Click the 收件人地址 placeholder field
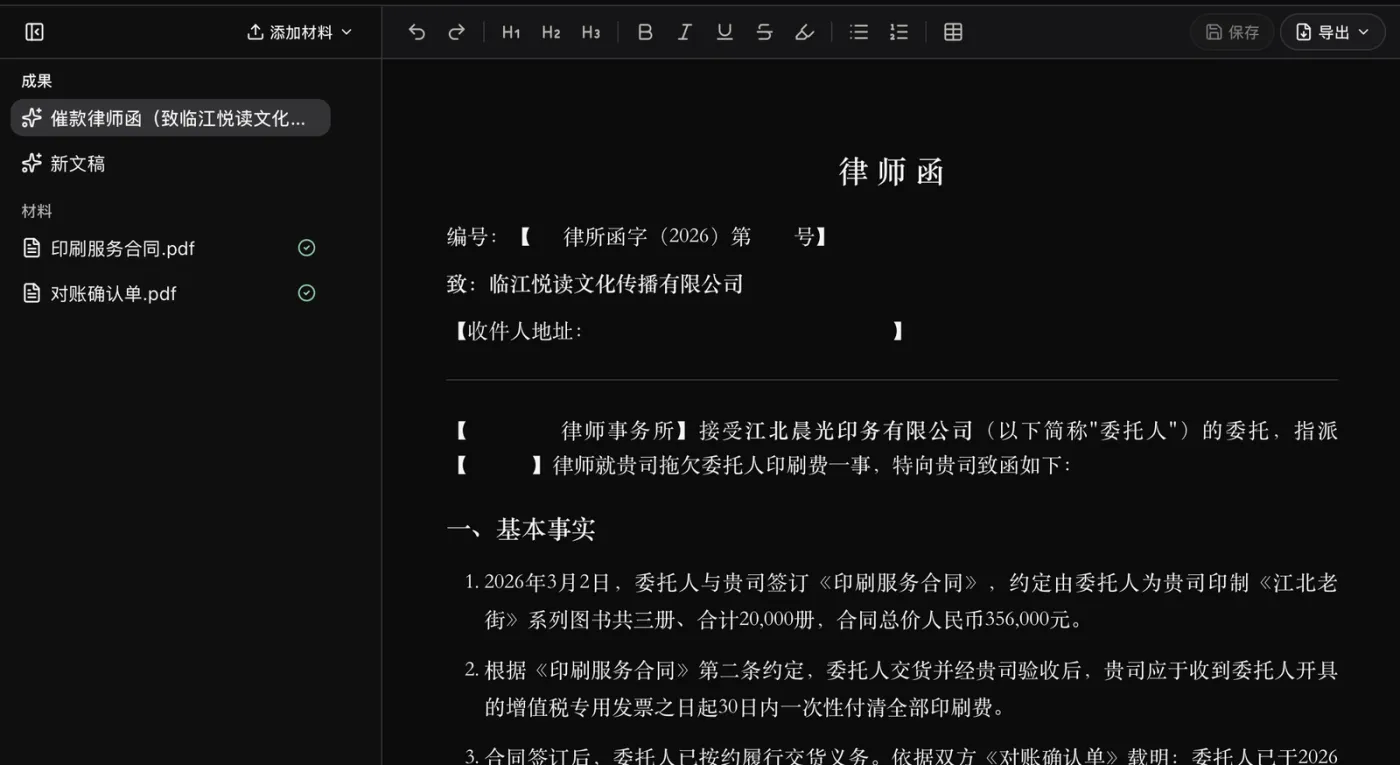The width and height of the screenshot is (1400, 765). 680,331
